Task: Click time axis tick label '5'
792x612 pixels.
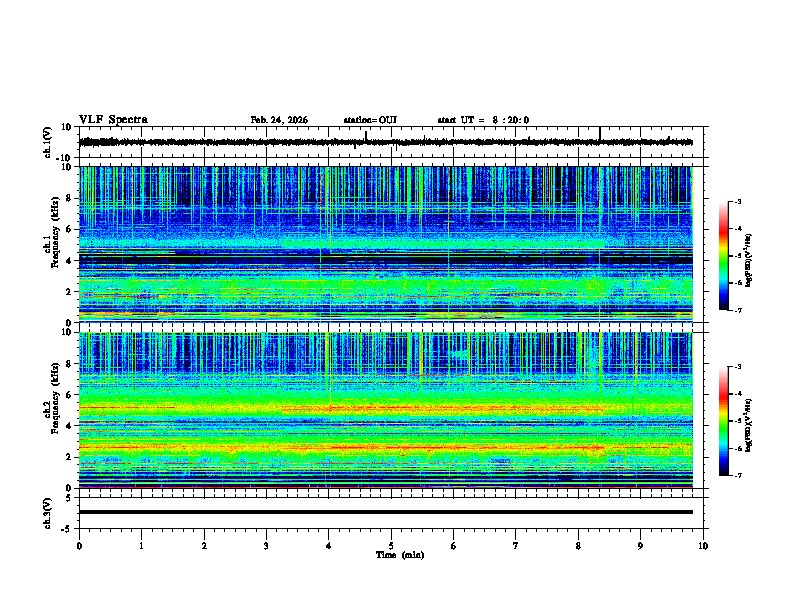Action: coord(391,546)
